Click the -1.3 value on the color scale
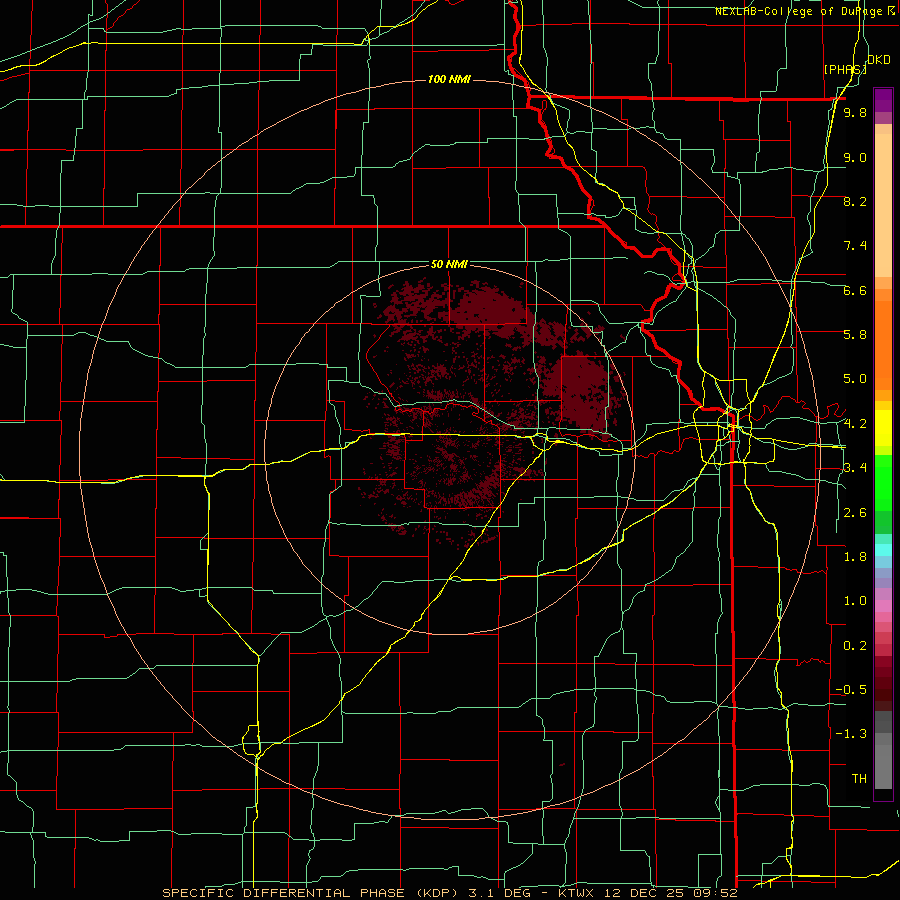This screenshot has height=900, width=900. coord(851,734)
